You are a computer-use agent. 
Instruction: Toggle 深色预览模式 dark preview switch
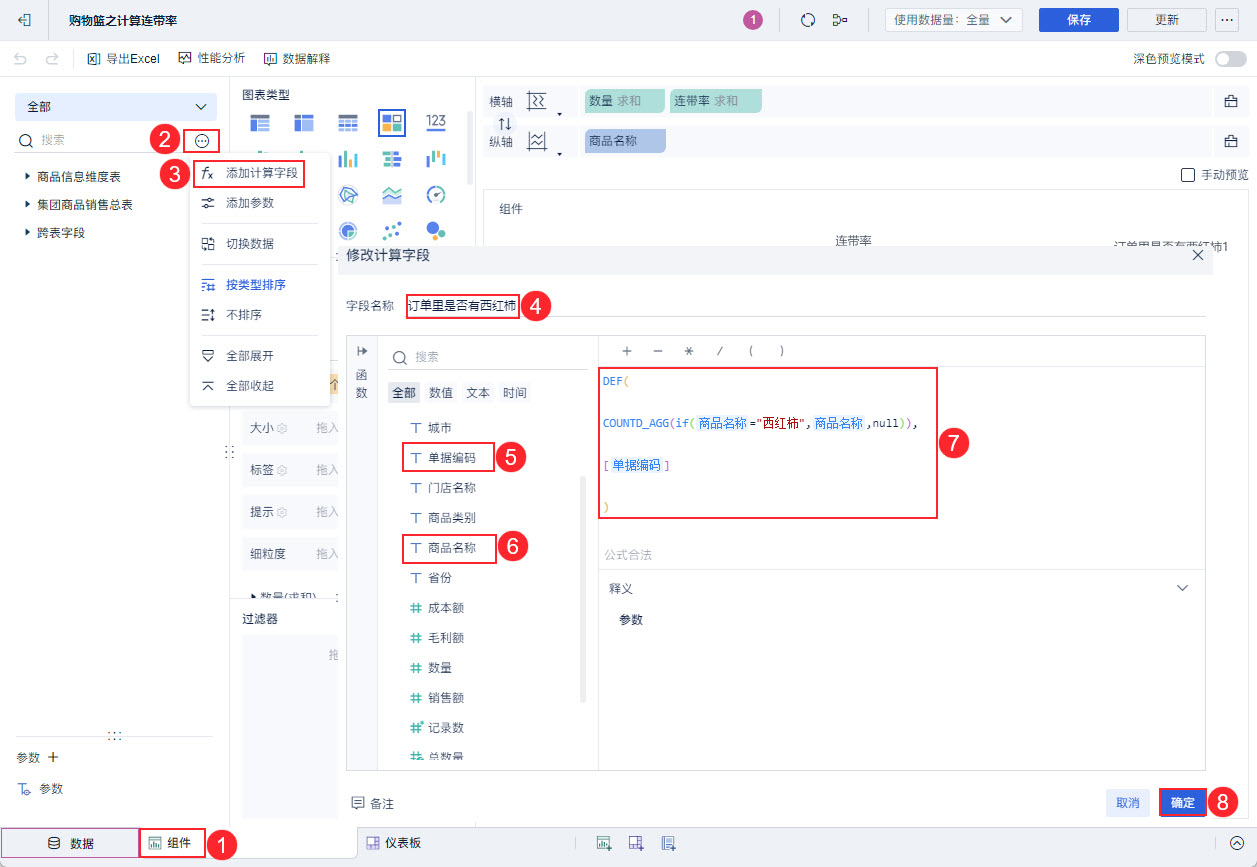[x=1230, y=59]
